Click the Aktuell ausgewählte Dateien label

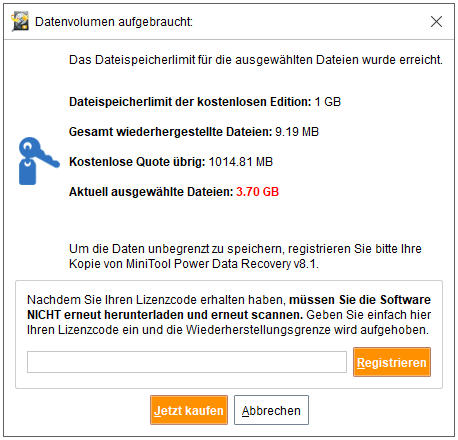click(151, 192)
